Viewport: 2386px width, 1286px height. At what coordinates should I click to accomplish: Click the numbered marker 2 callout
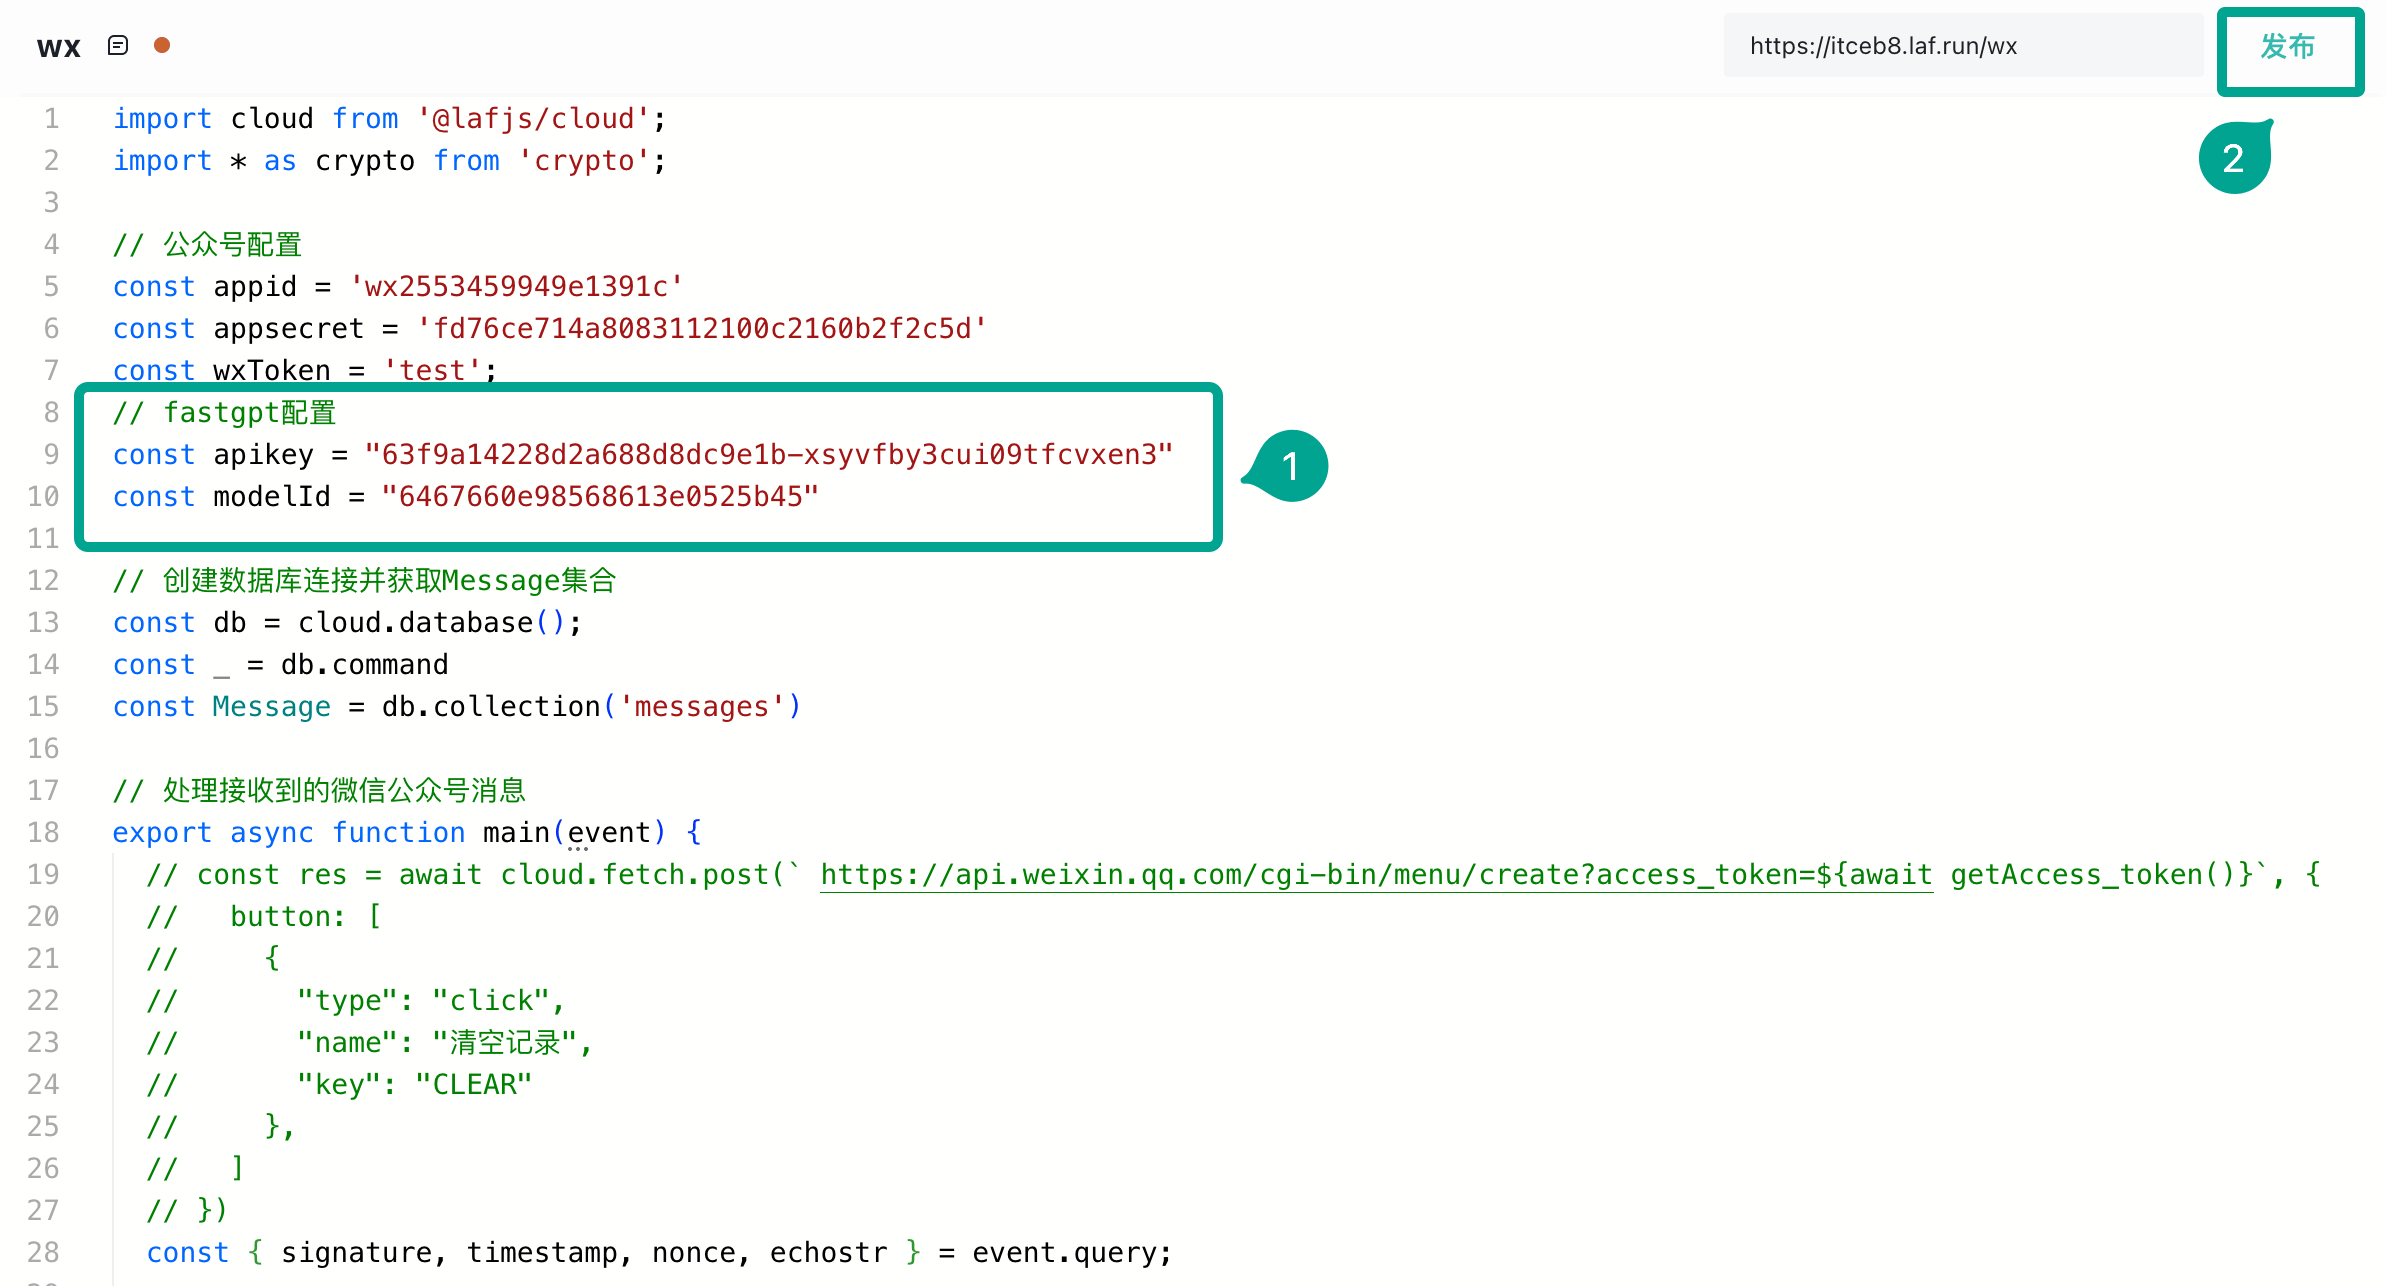(2234, 158)
